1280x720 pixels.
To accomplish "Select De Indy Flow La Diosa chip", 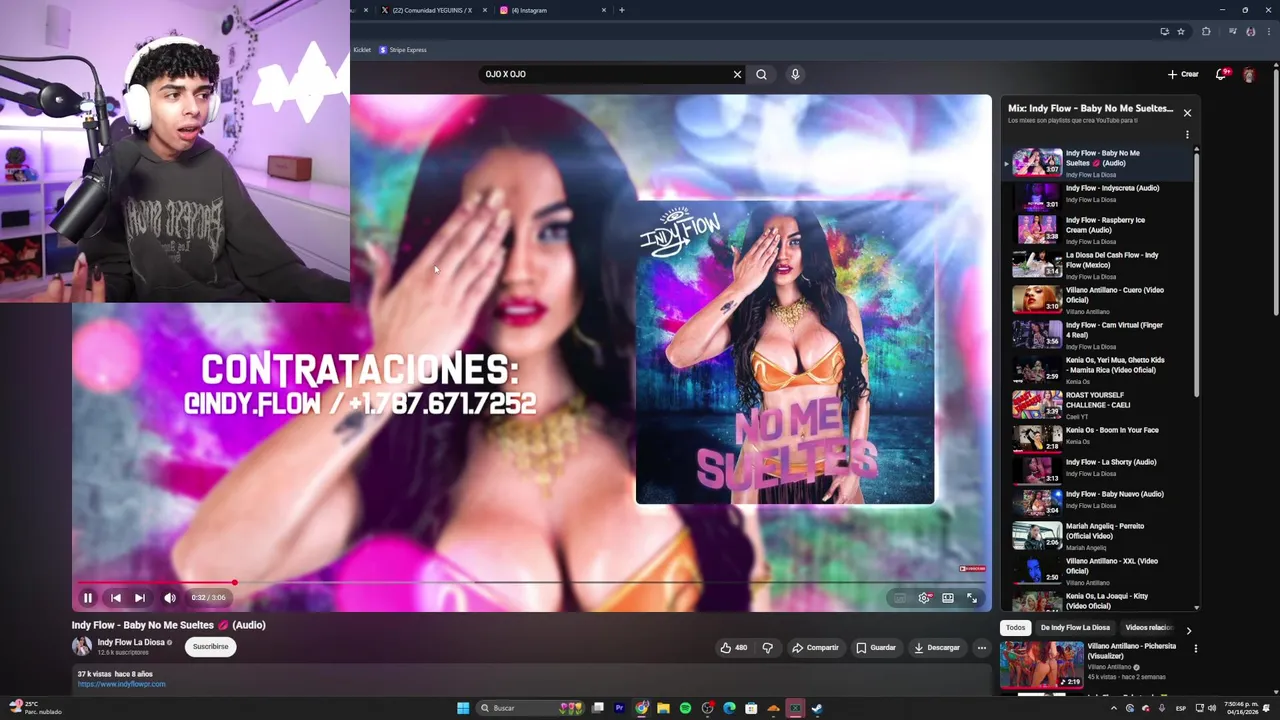I will 1075,628.
